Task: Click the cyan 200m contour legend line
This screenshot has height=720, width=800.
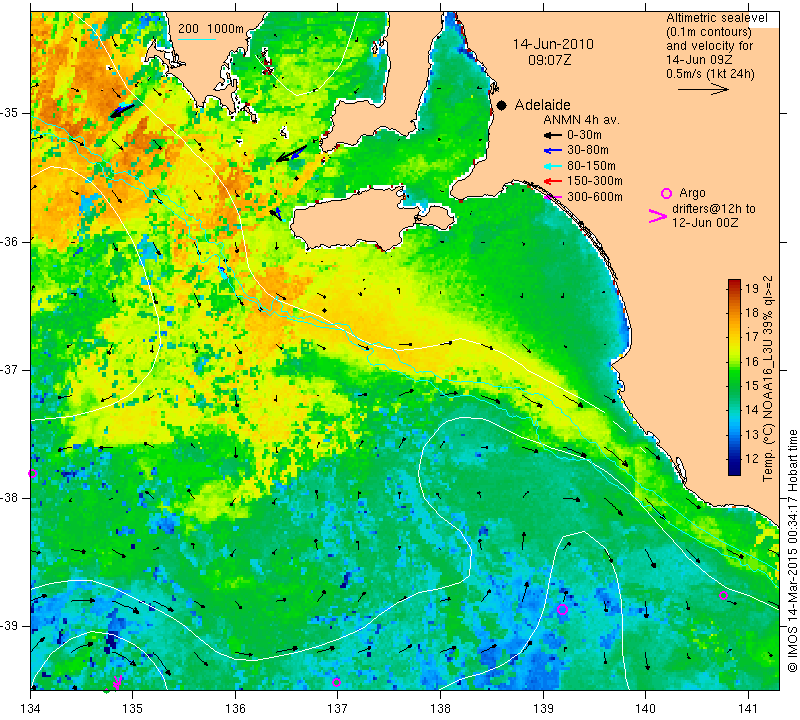Action: coord(197,39)
